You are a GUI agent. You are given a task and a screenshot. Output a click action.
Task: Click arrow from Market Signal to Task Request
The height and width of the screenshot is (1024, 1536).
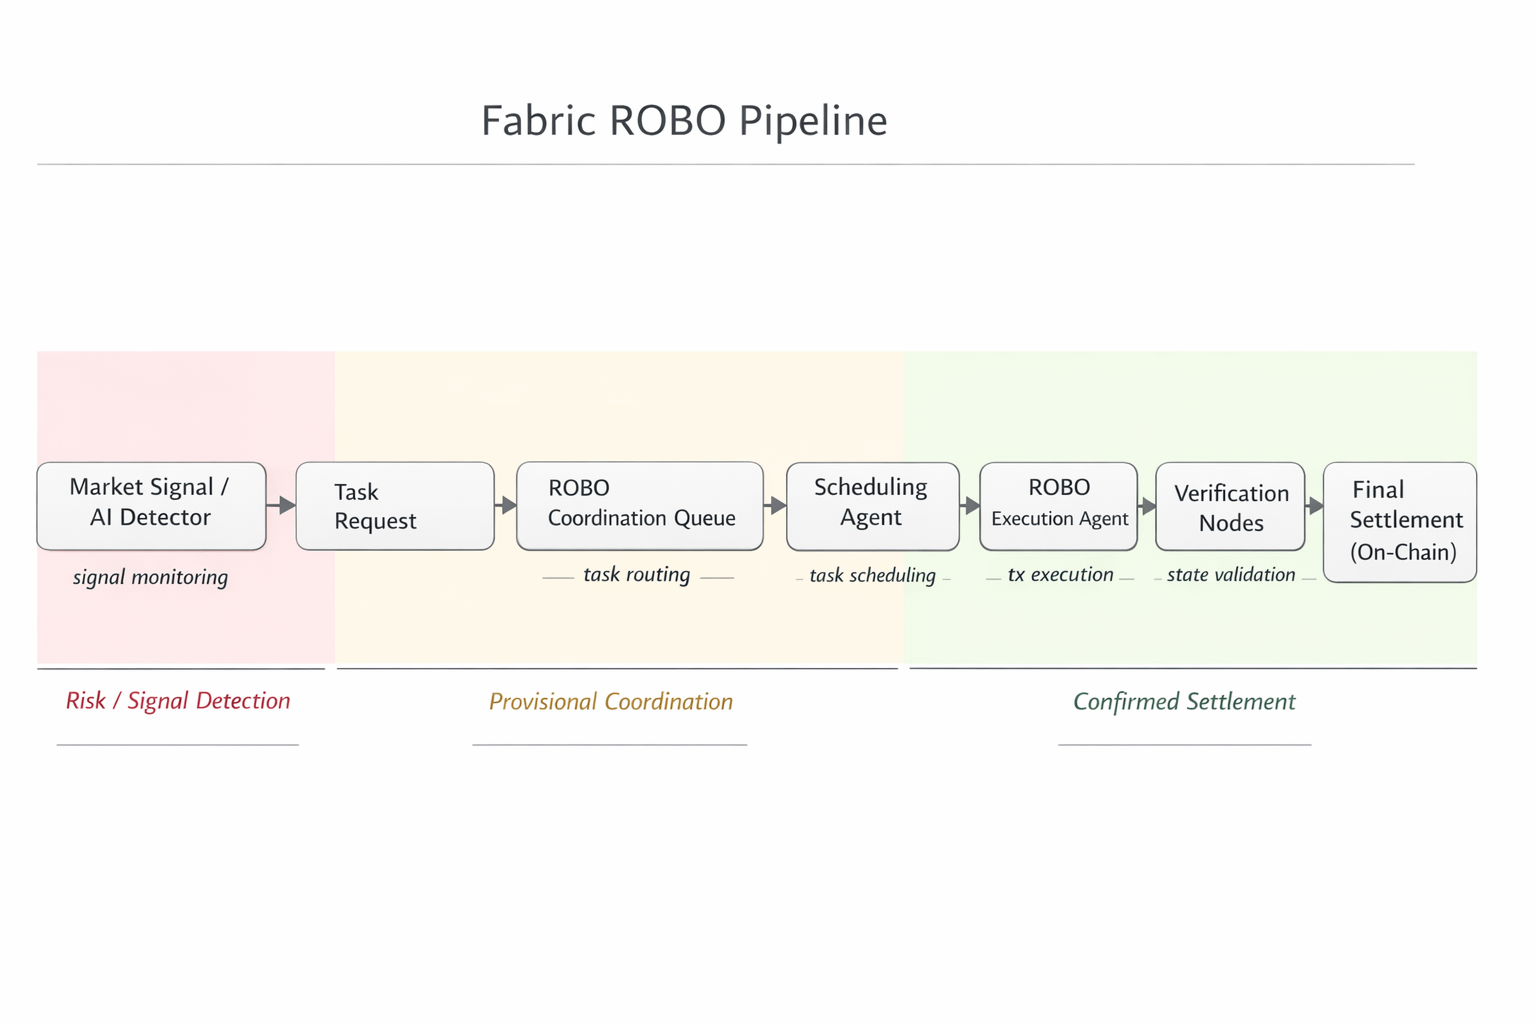point(282,505)
